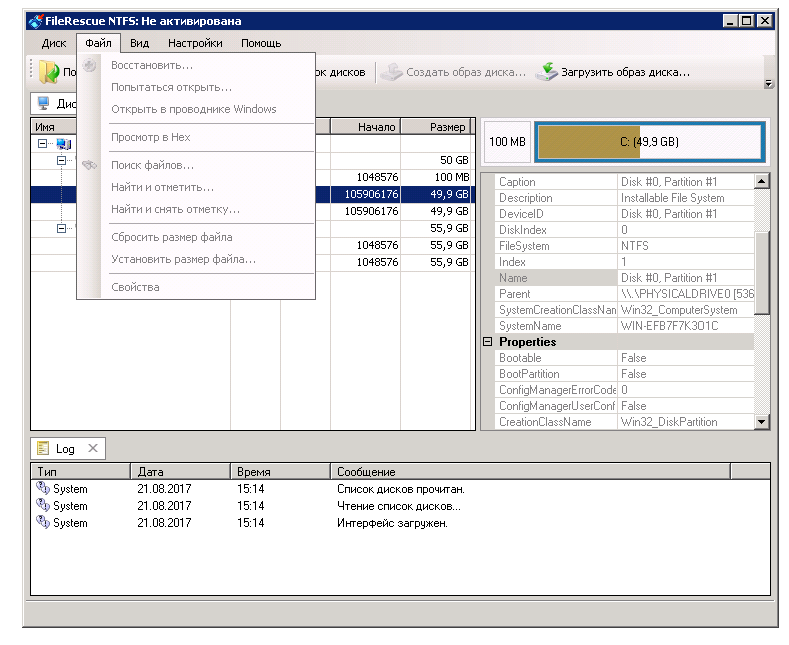Open the 'Настройки' menu
The width and height of the screenshot is (789, 645).
point(195,43)
